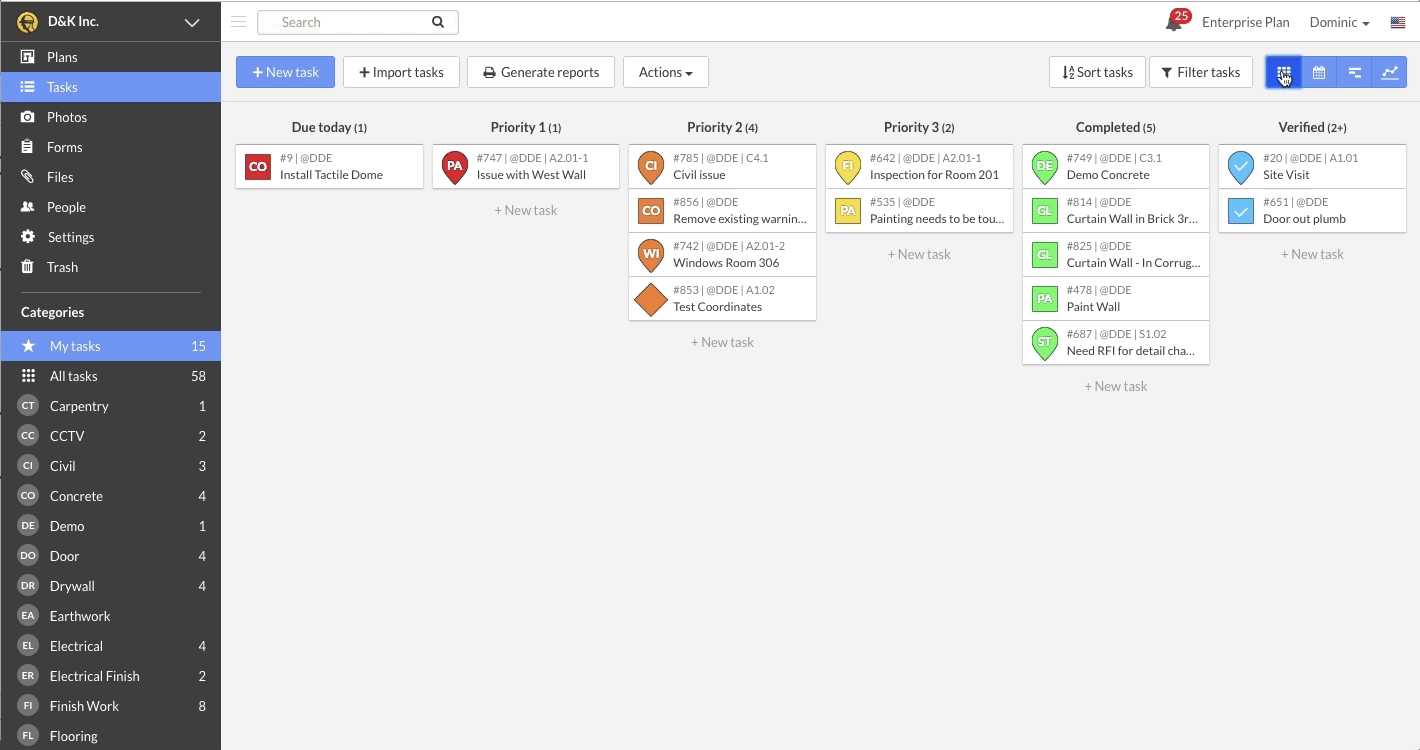The image size is (1420, 750).
Task: Open Files in the sidebar
Action: click(x=110, y=177)
